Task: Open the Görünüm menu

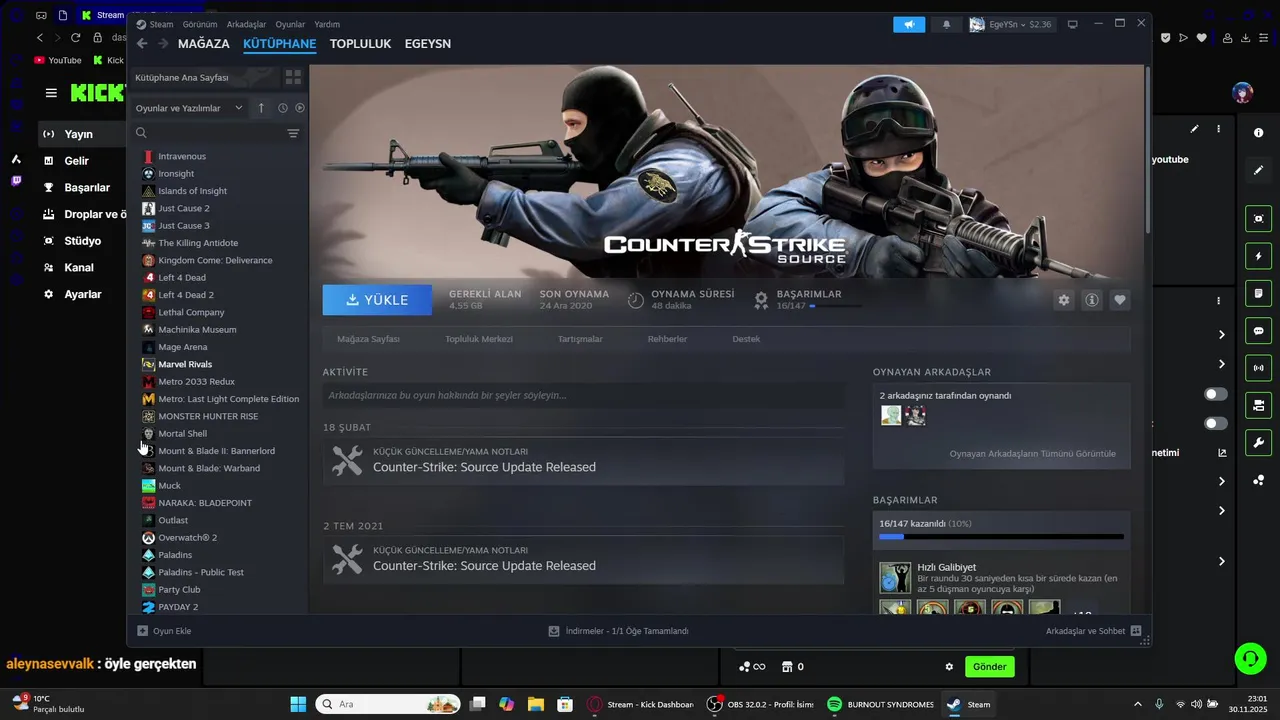Action: click(200, 24)
